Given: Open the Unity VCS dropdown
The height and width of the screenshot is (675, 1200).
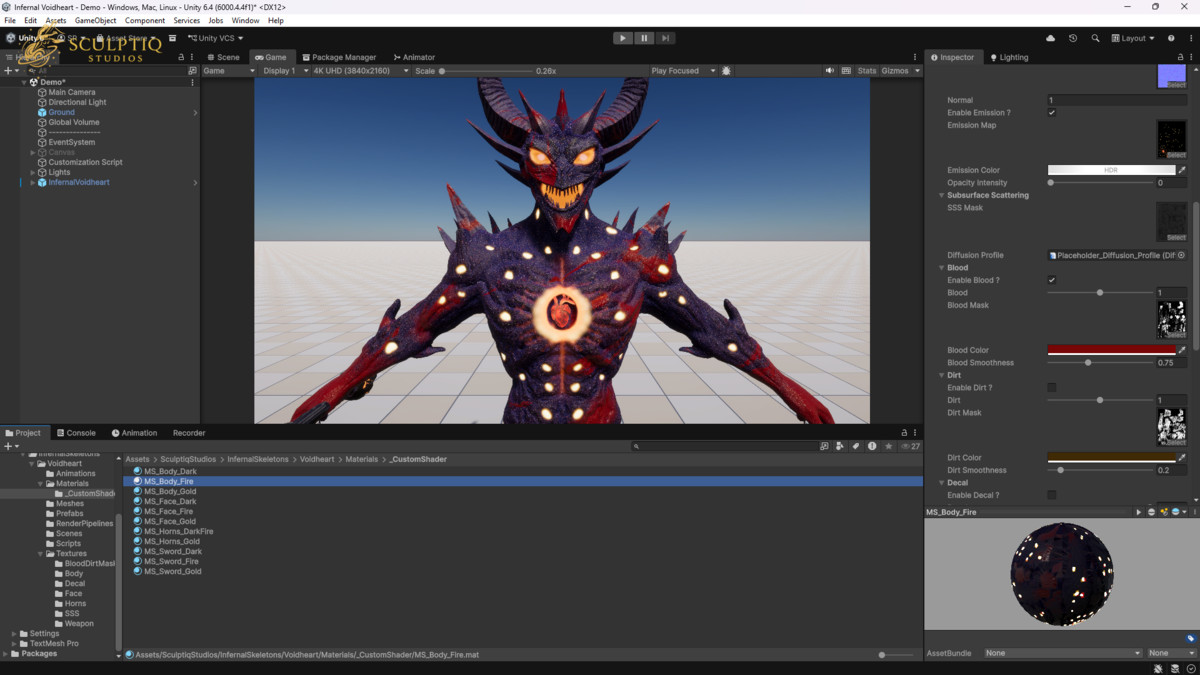Looking at the screenshot, I should [x=216, y=38].
